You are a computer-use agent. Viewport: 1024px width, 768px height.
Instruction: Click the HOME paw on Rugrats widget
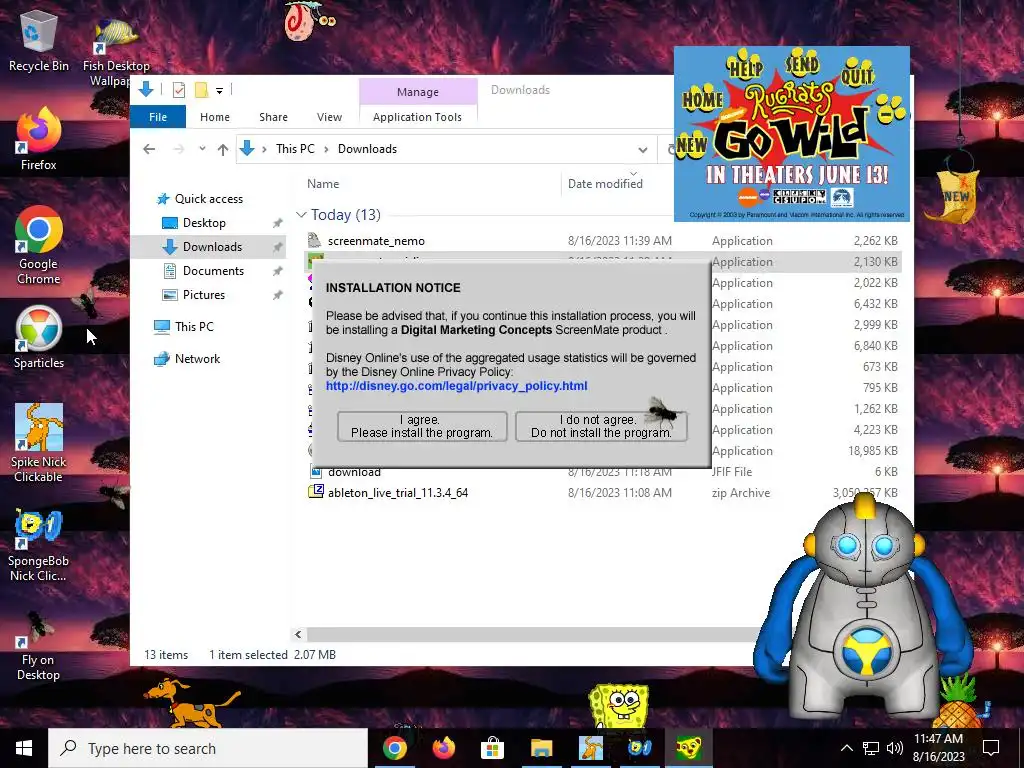pyautogui.click(x=703, y=99)
